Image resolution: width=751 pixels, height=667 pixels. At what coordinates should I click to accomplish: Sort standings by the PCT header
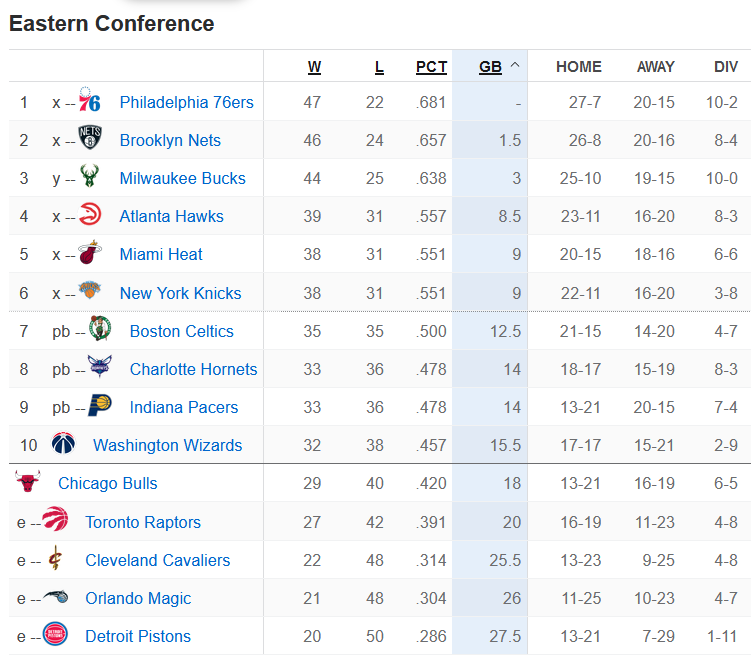coord(431,67)
